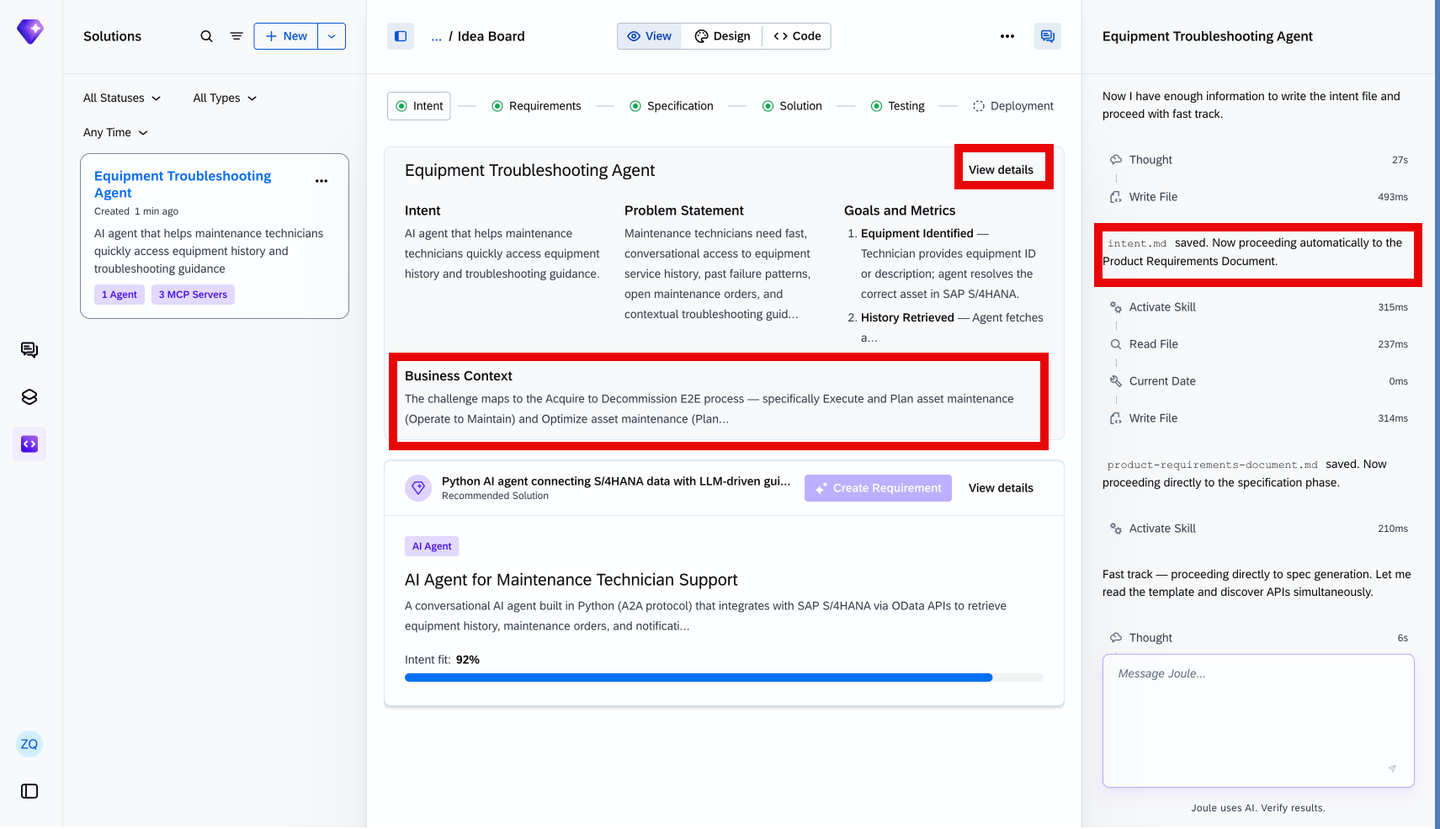
Task: Open the chat conversations icon in left rail
Action: tap(29, 350)
